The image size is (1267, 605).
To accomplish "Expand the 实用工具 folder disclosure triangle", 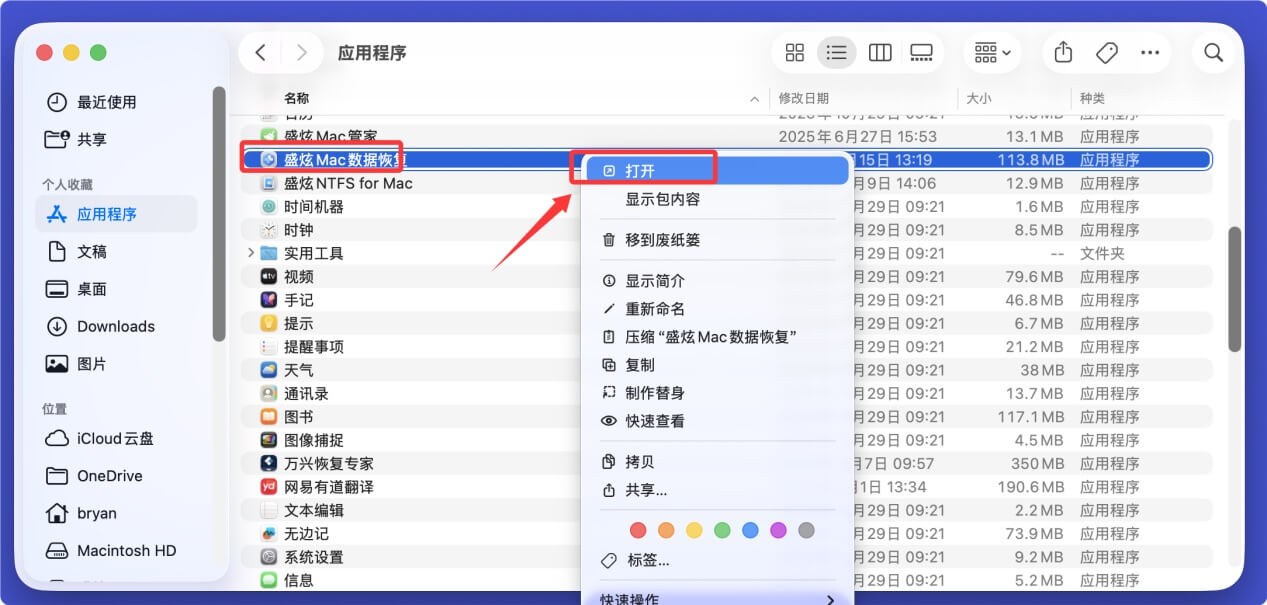I will coord(249,254).
